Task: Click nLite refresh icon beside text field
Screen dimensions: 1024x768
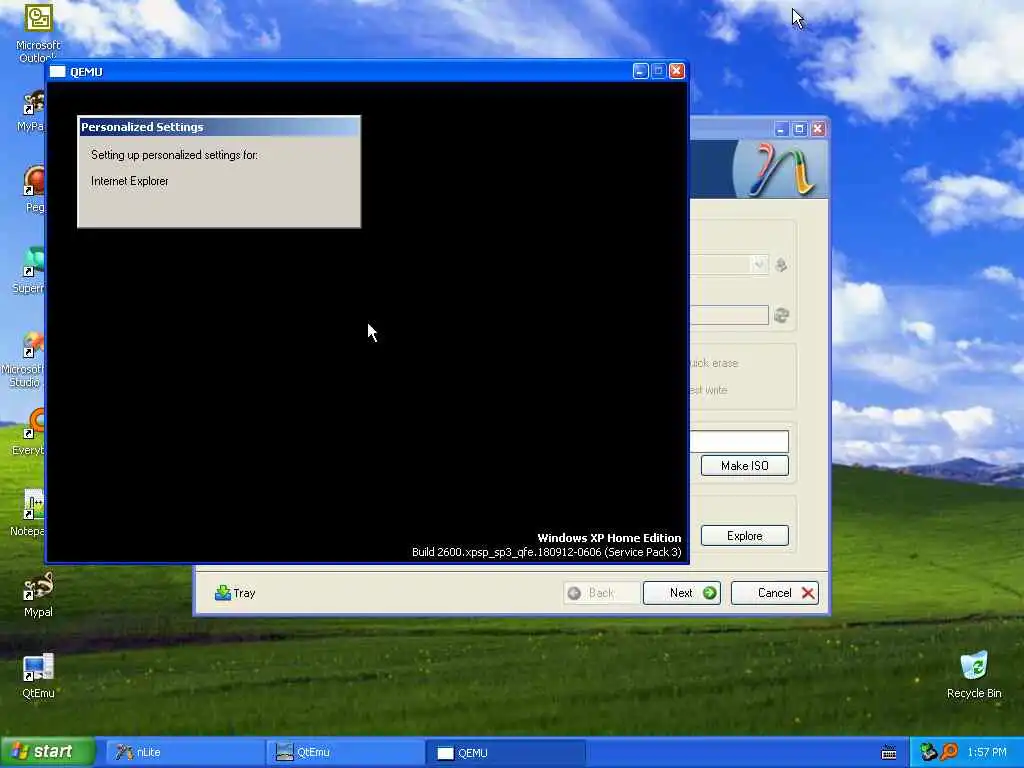Action: point(781,315)
